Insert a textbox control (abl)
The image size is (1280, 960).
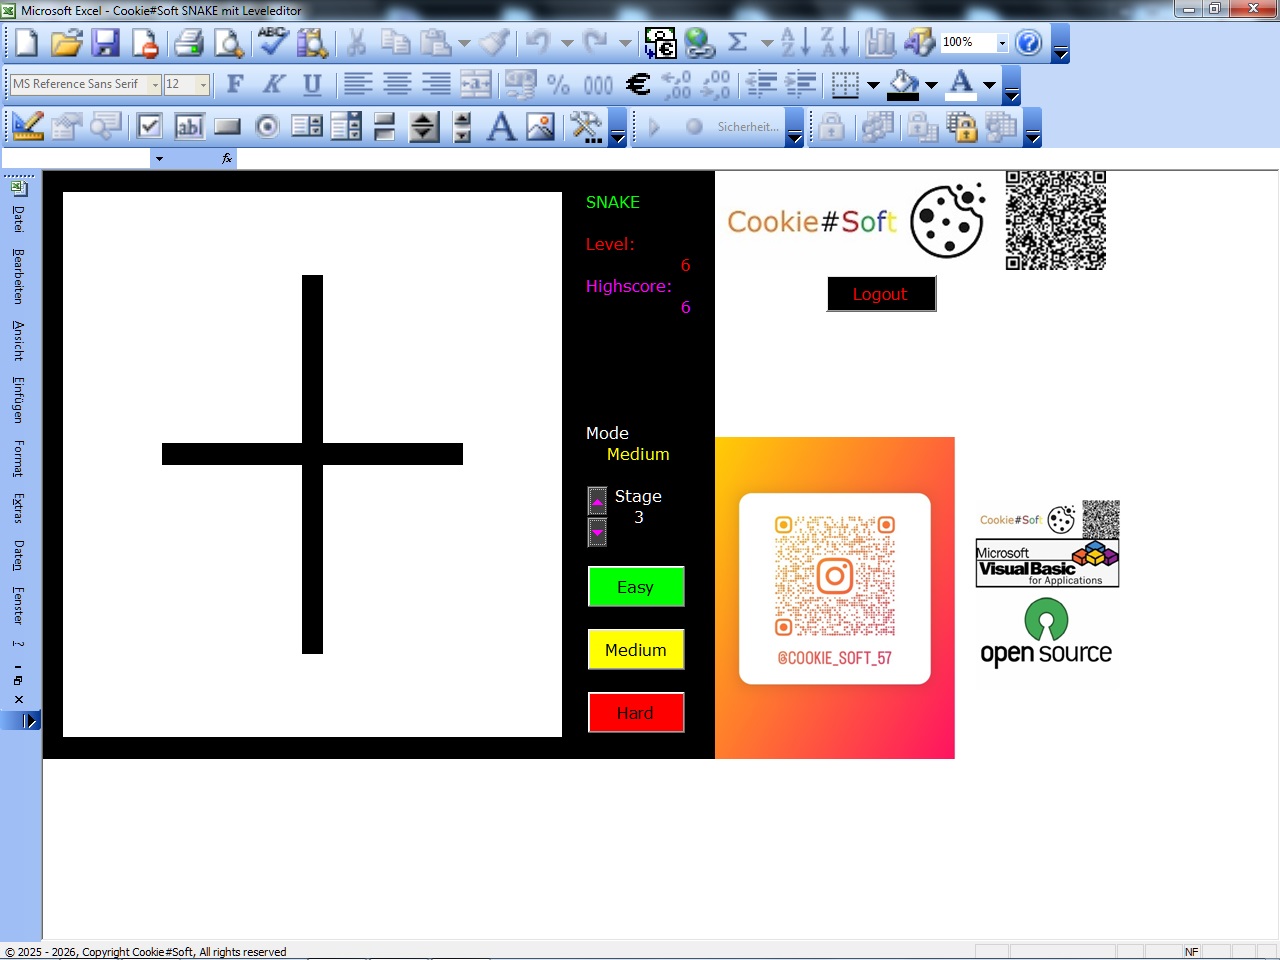pyautogui.click(x=189, y=127)
